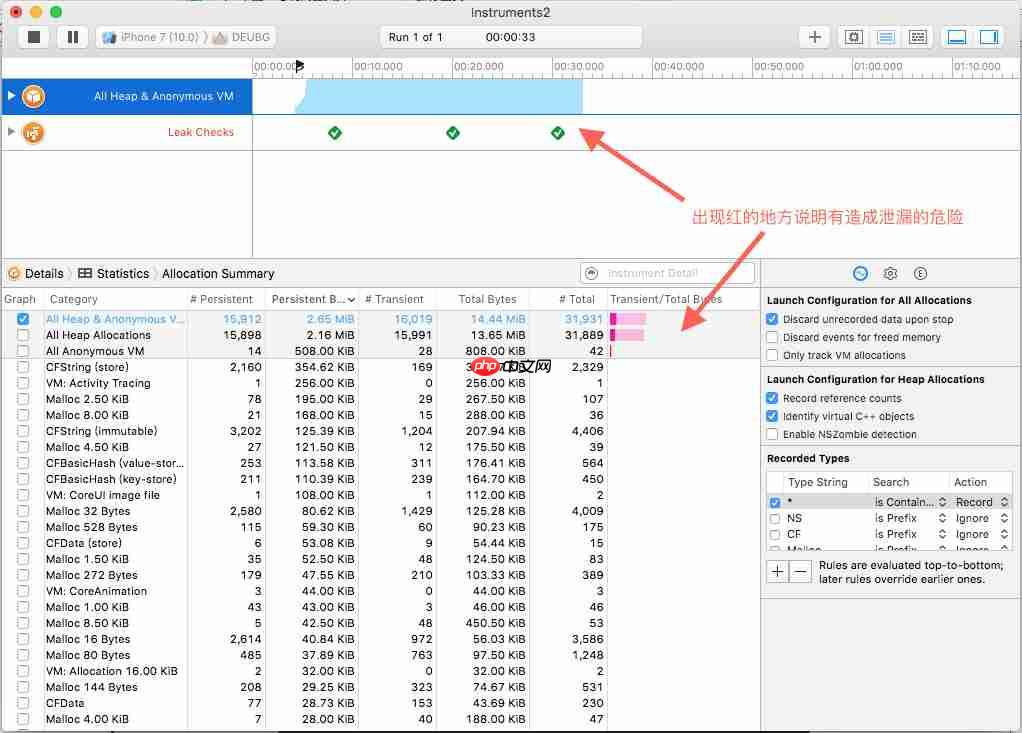Select the Leak Checks instrument icon
This screenshot has height=733, width=1022.
(33, 132)
